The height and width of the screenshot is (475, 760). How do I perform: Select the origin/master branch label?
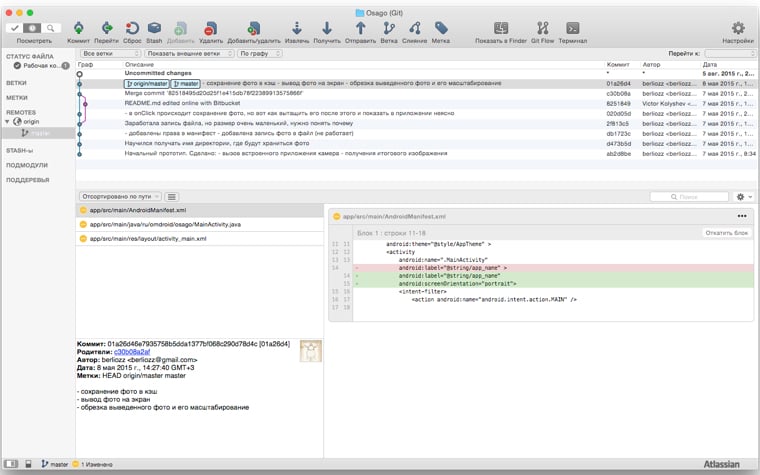(x=146, y=84)
